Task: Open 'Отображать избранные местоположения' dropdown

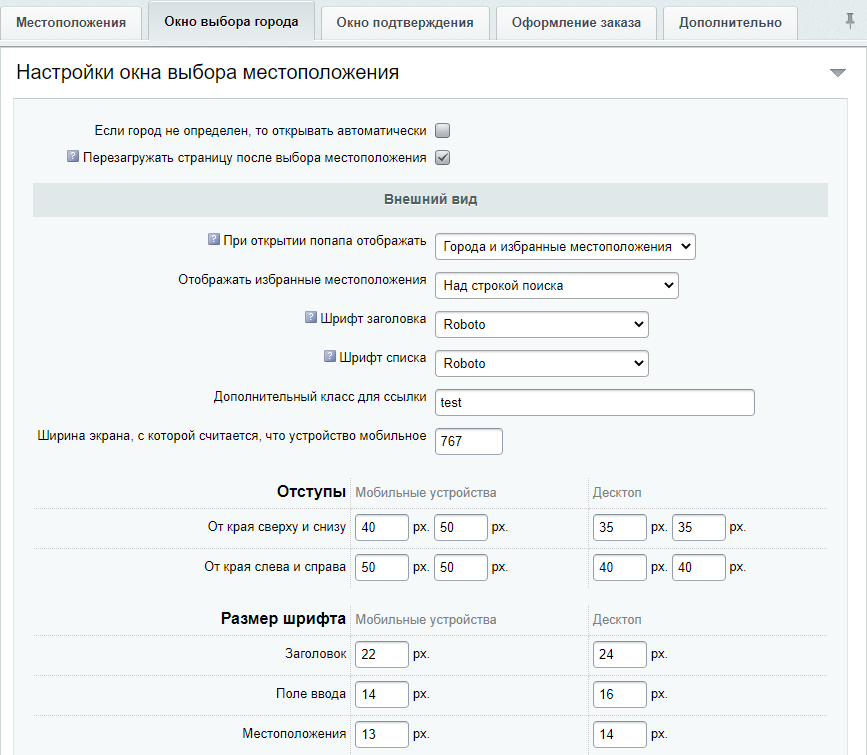Action: tap(557, 285)
